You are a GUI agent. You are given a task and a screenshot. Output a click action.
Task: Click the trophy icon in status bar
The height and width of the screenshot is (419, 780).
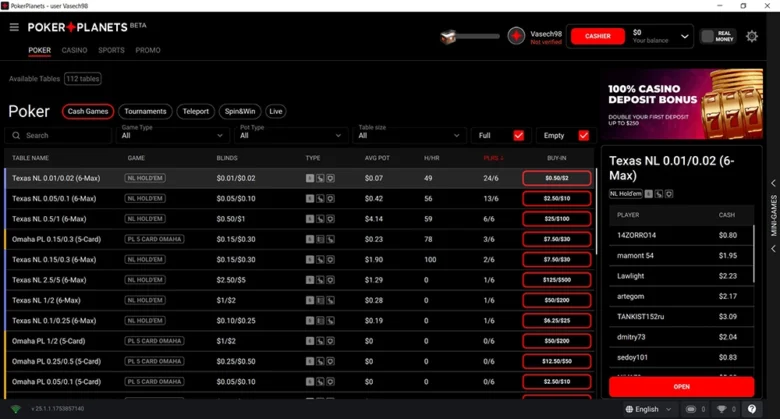(721, 409)
